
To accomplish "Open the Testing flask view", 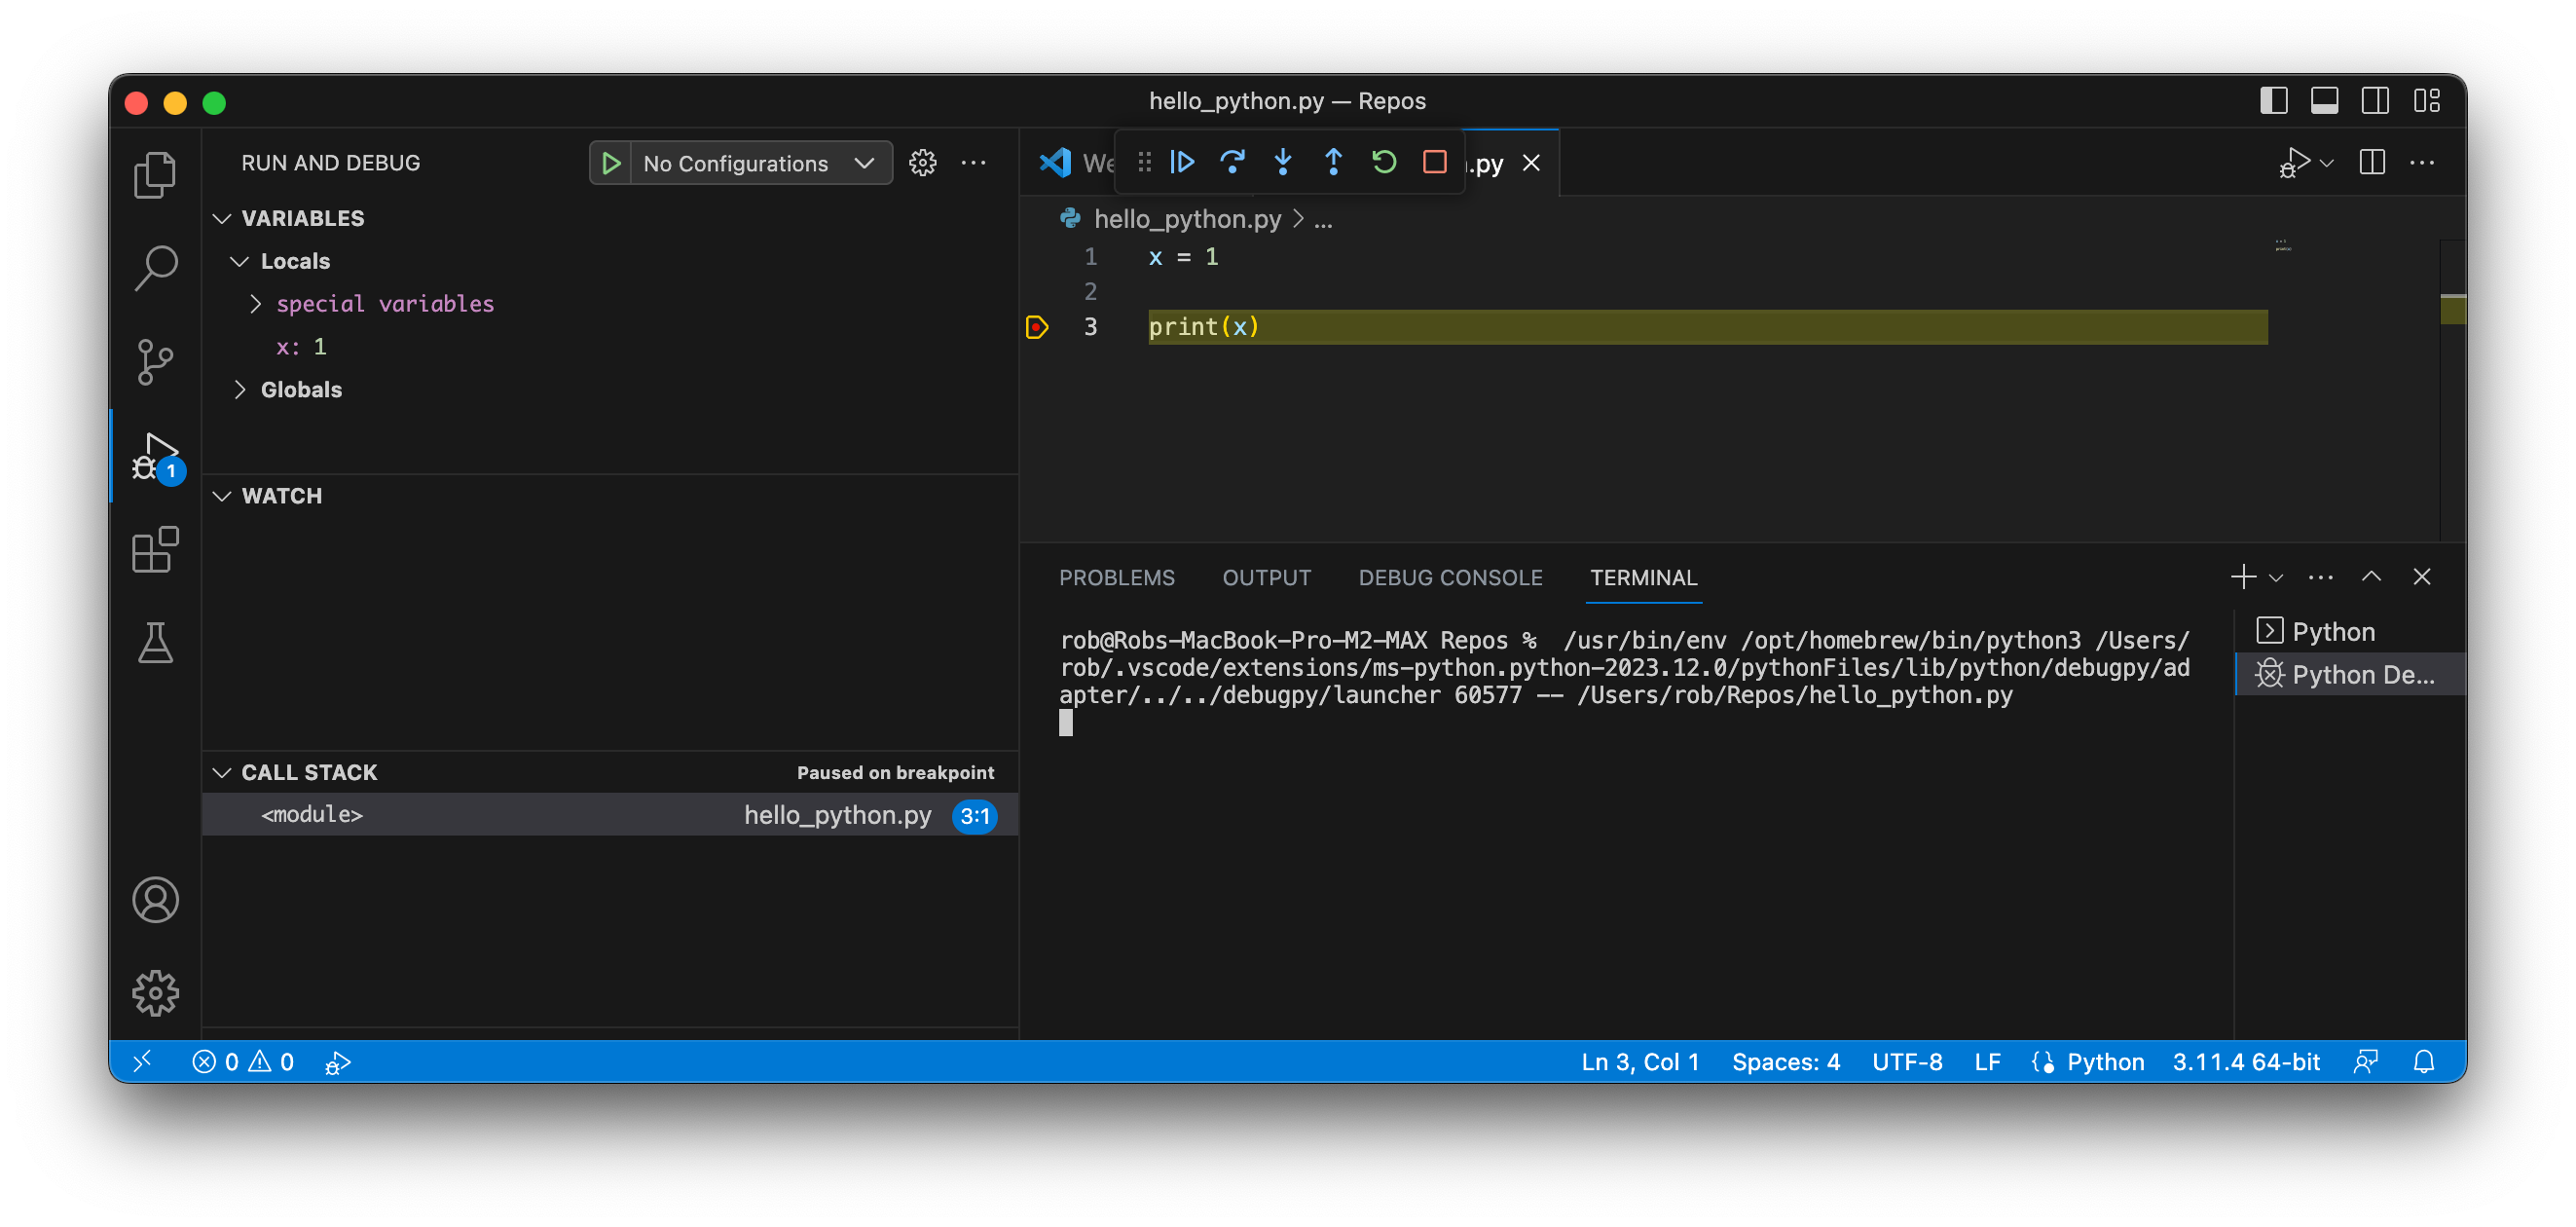I will 155,643.
